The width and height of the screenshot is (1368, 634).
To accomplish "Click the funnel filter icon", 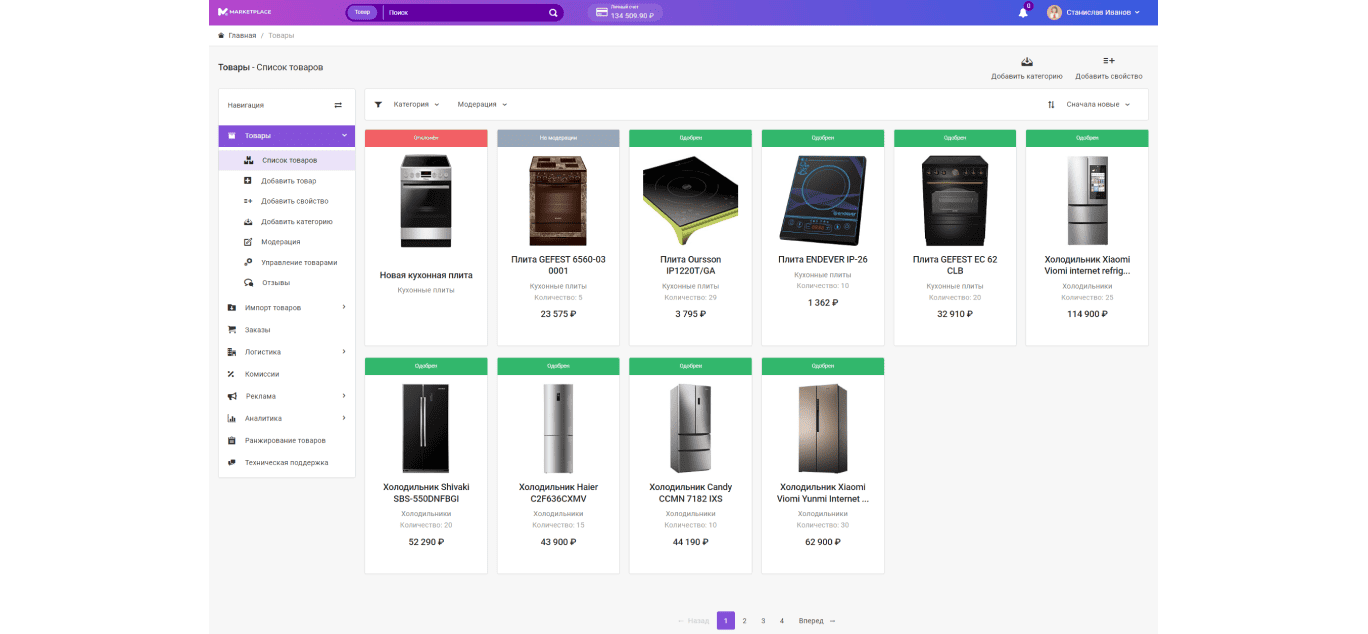I will (378, 104).
